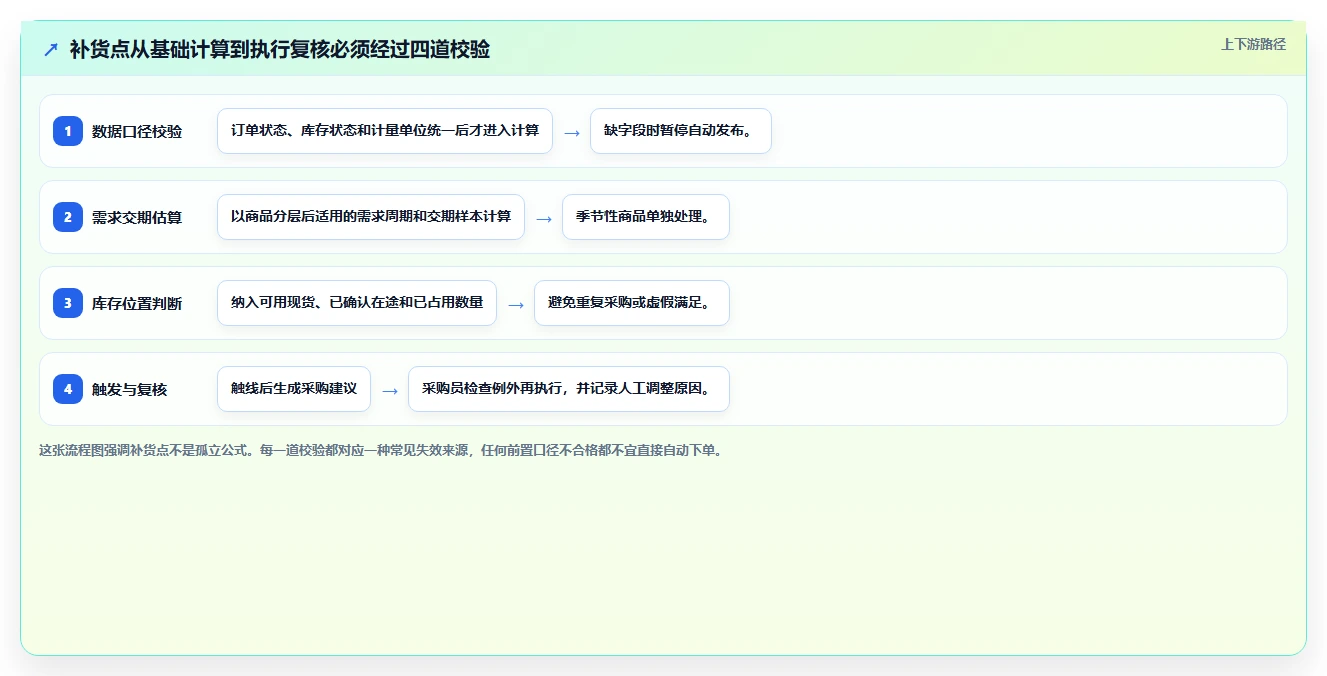Select the 库存位置判断 step label
Viewport: 1327px width, 676px height.
[137, 303]
